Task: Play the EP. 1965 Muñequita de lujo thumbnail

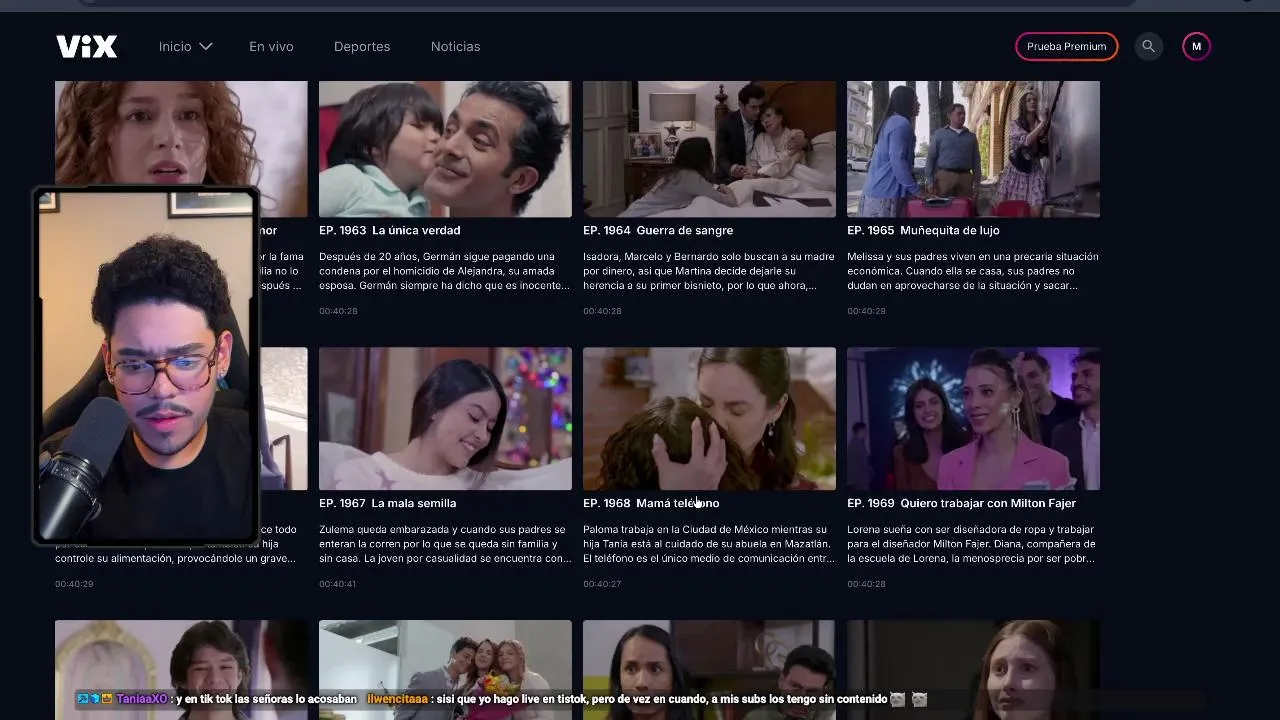Action: [x=973, y=149]
